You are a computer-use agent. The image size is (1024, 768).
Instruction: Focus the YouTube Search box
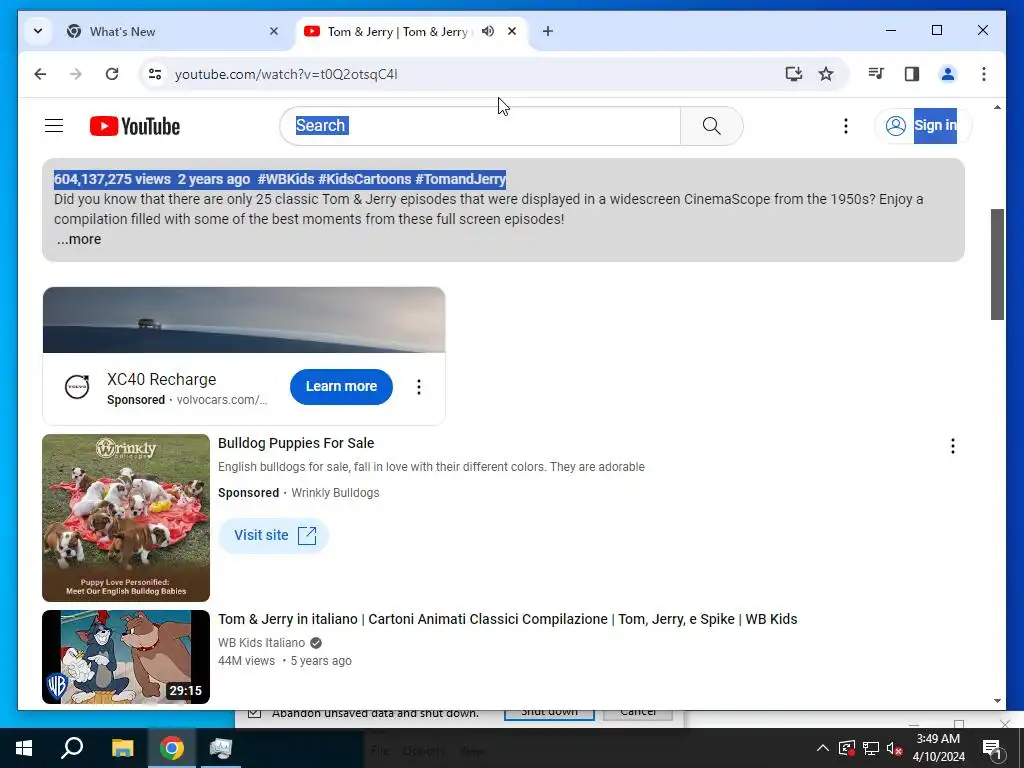(x=481, y=125)
